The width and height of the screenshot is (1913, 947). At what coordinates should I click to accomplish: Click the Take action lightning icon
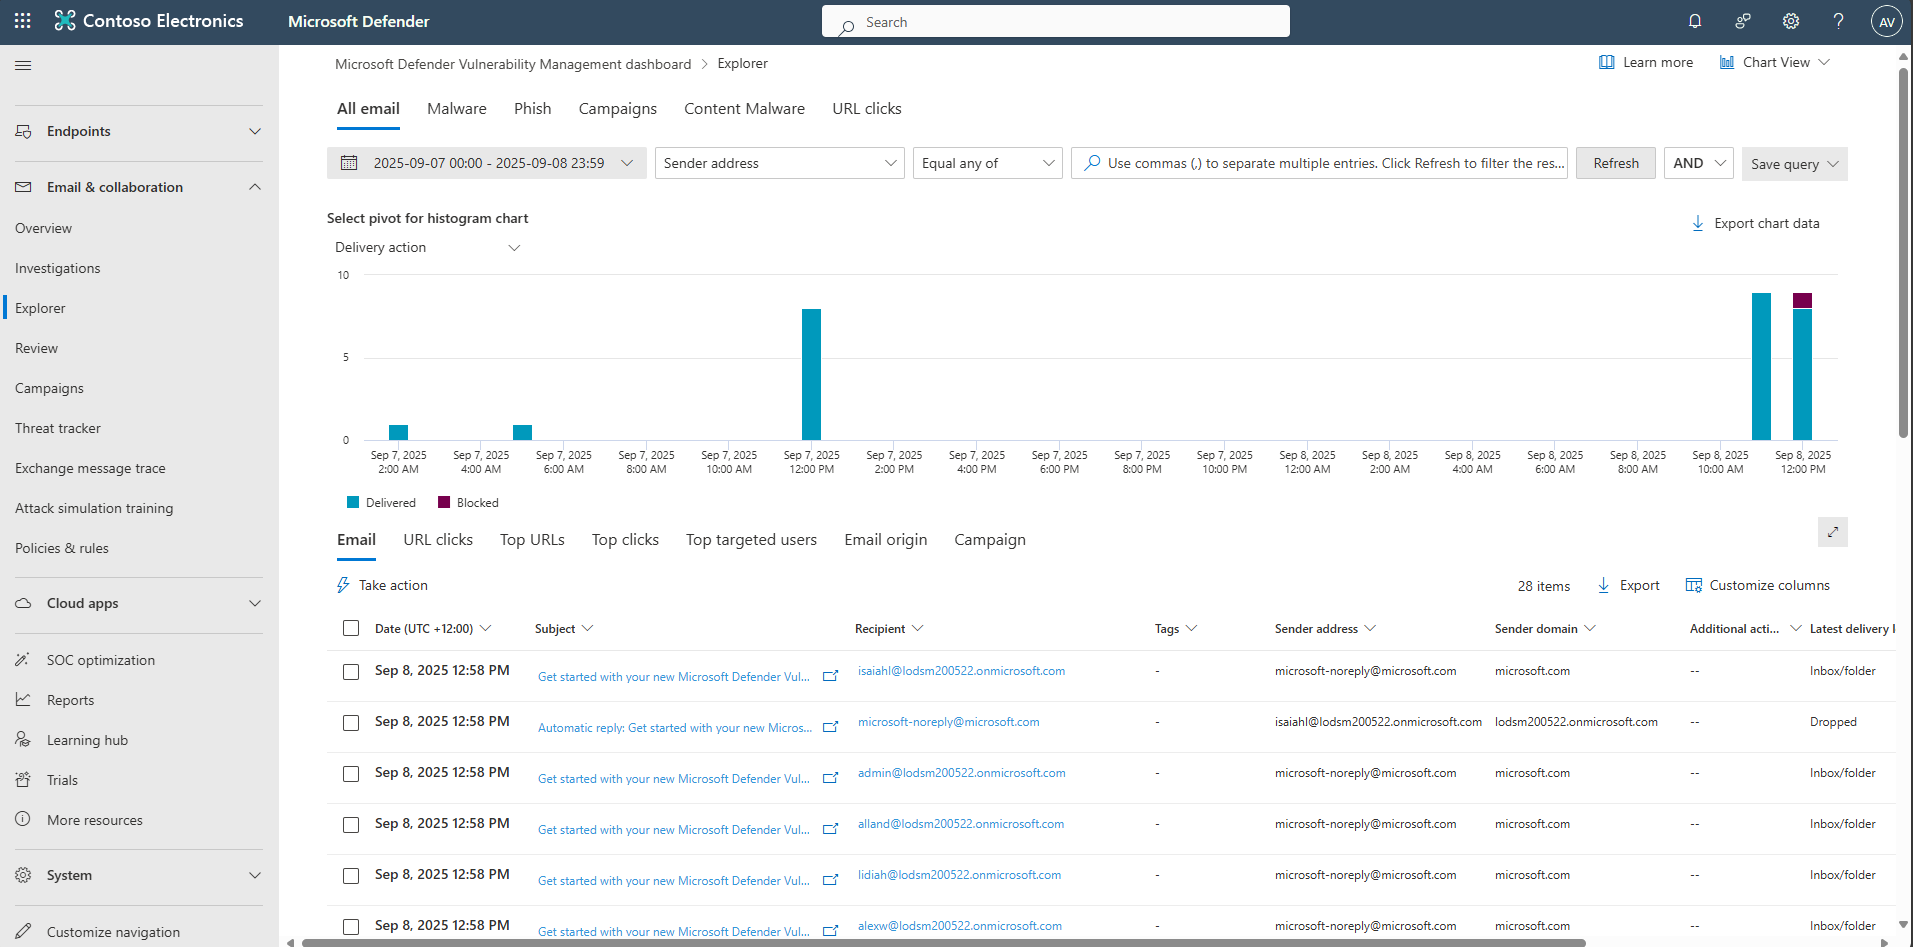coord(343,585)
